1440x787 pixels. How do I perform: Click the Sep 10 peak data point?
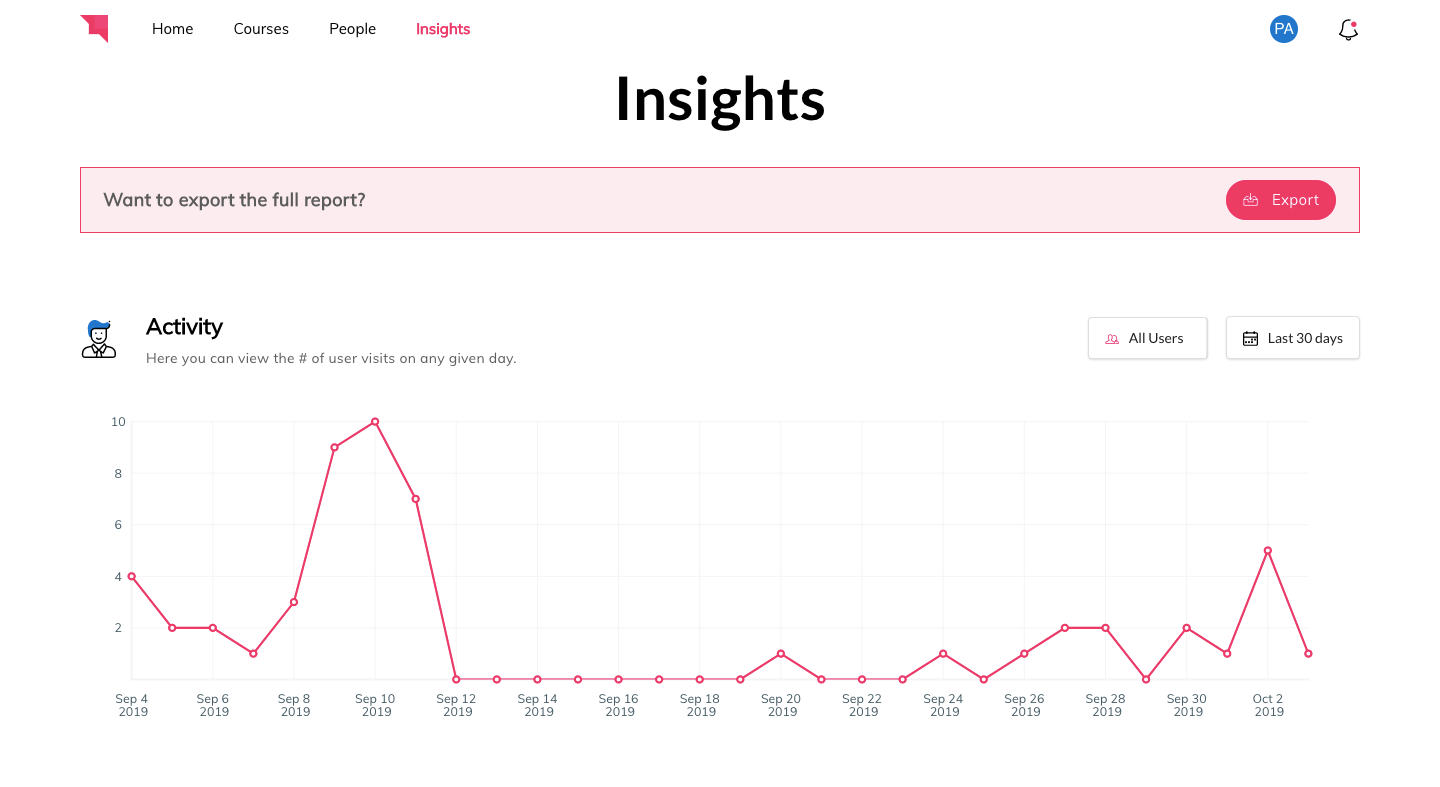pyautogui.click(x=375, y=422)
